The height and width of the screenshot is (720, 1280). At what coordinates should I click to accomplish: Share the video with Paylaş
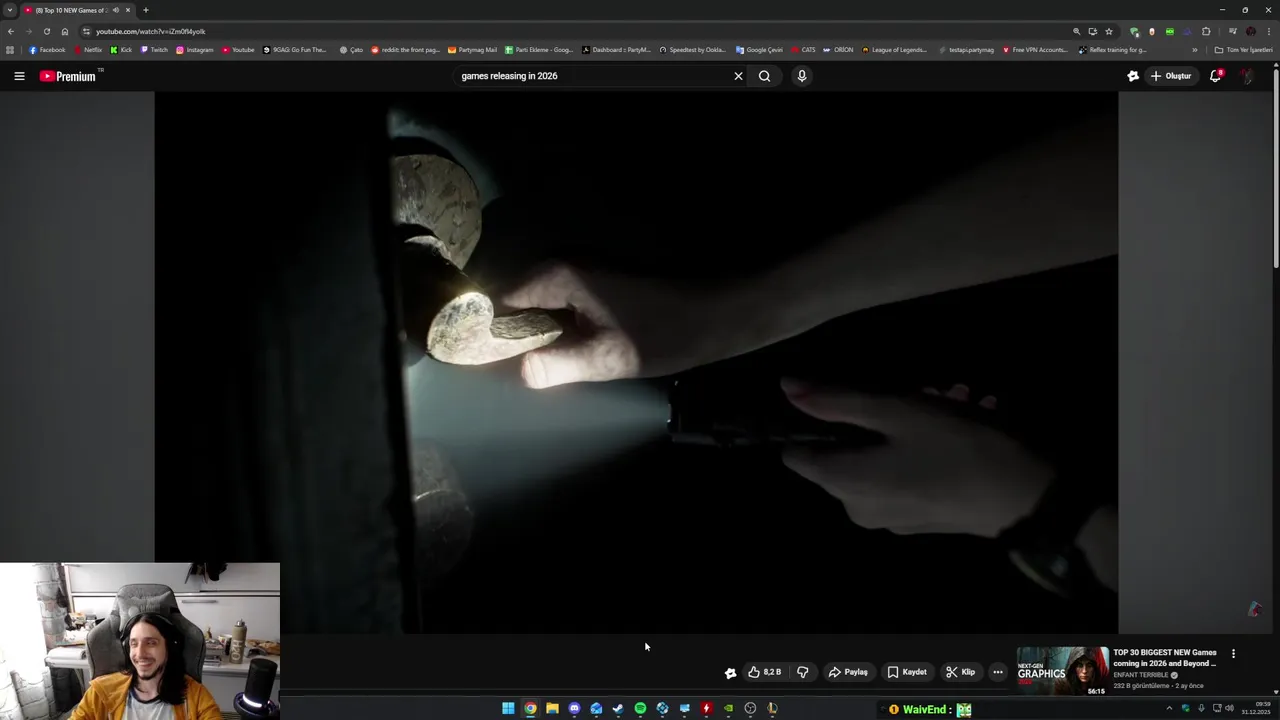coord(848,672)
